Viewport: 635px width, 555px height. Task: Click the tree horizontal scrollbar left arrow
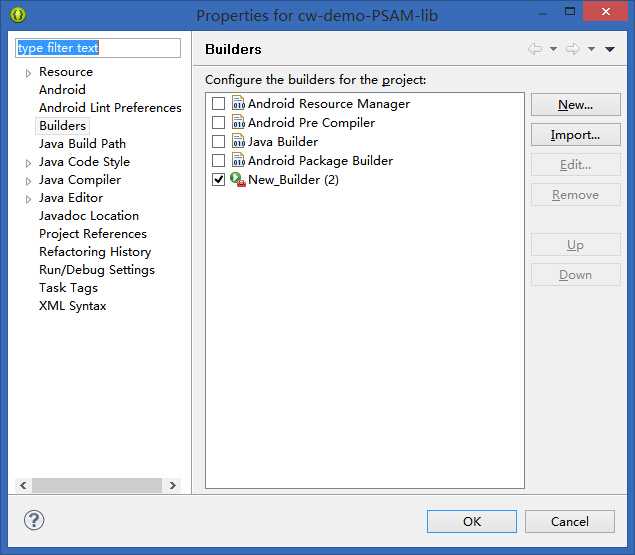click(x=23, y=485)
